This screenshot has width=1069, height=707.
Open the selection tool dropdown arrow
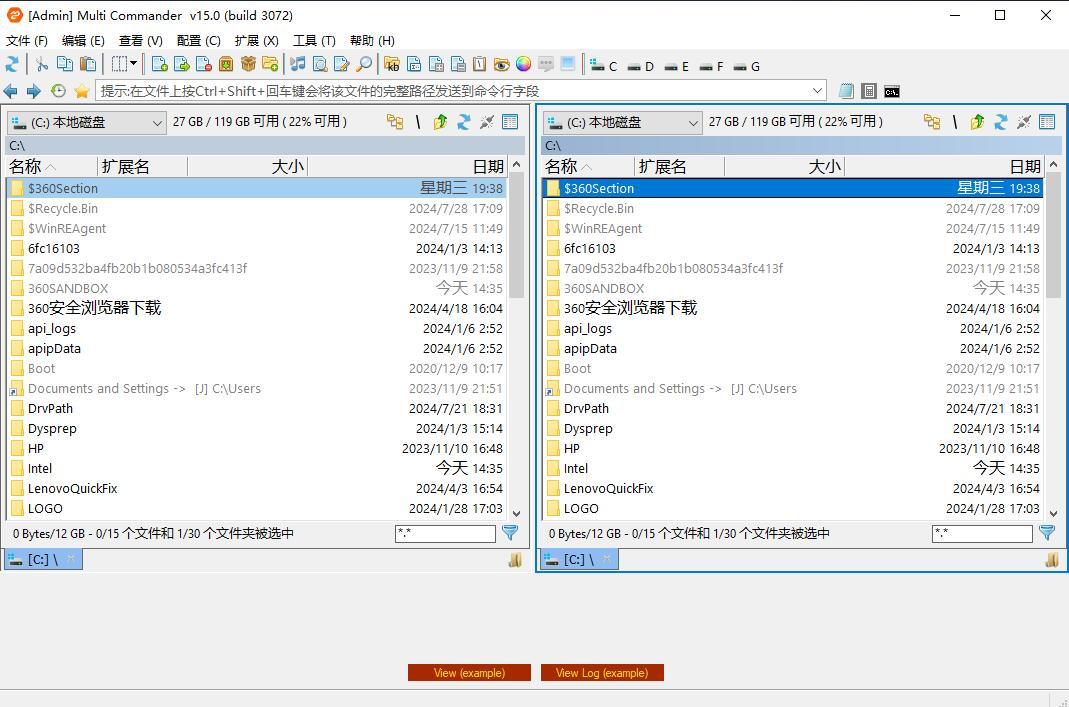coord(133,64)
